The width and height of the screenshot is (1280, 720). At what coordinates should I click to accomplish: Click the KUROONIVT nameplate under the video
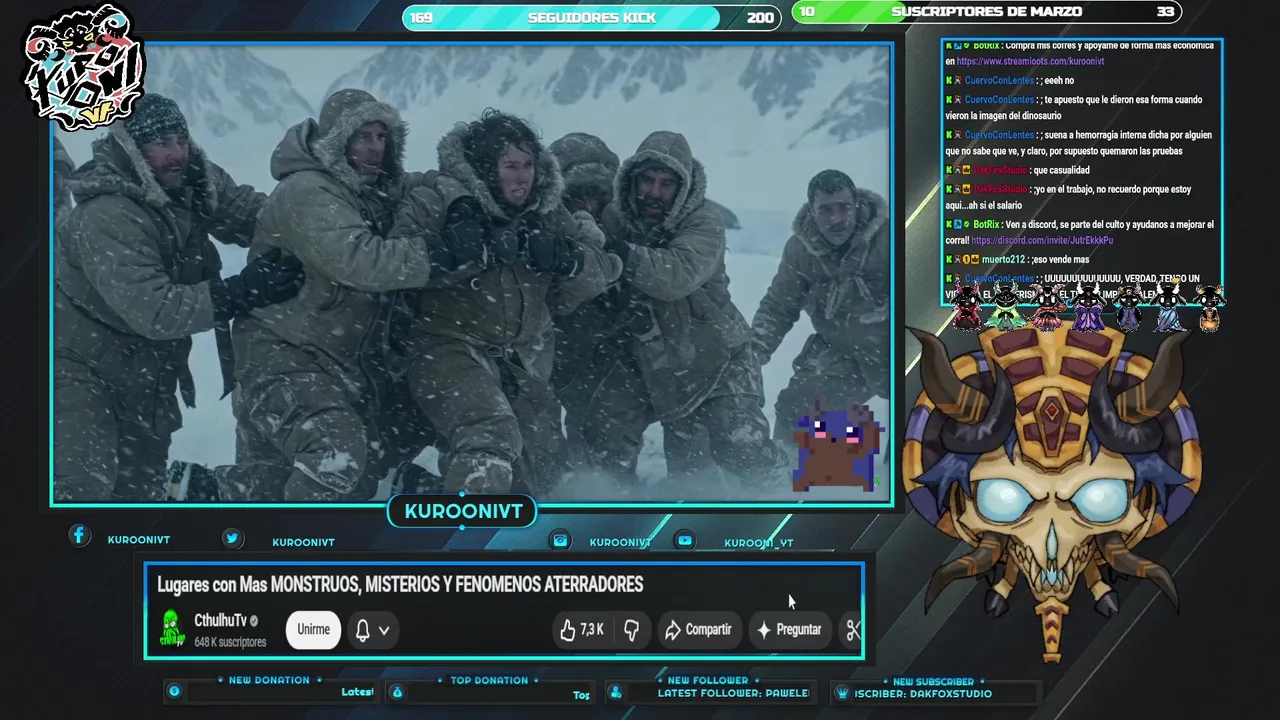tap(463, 511)
